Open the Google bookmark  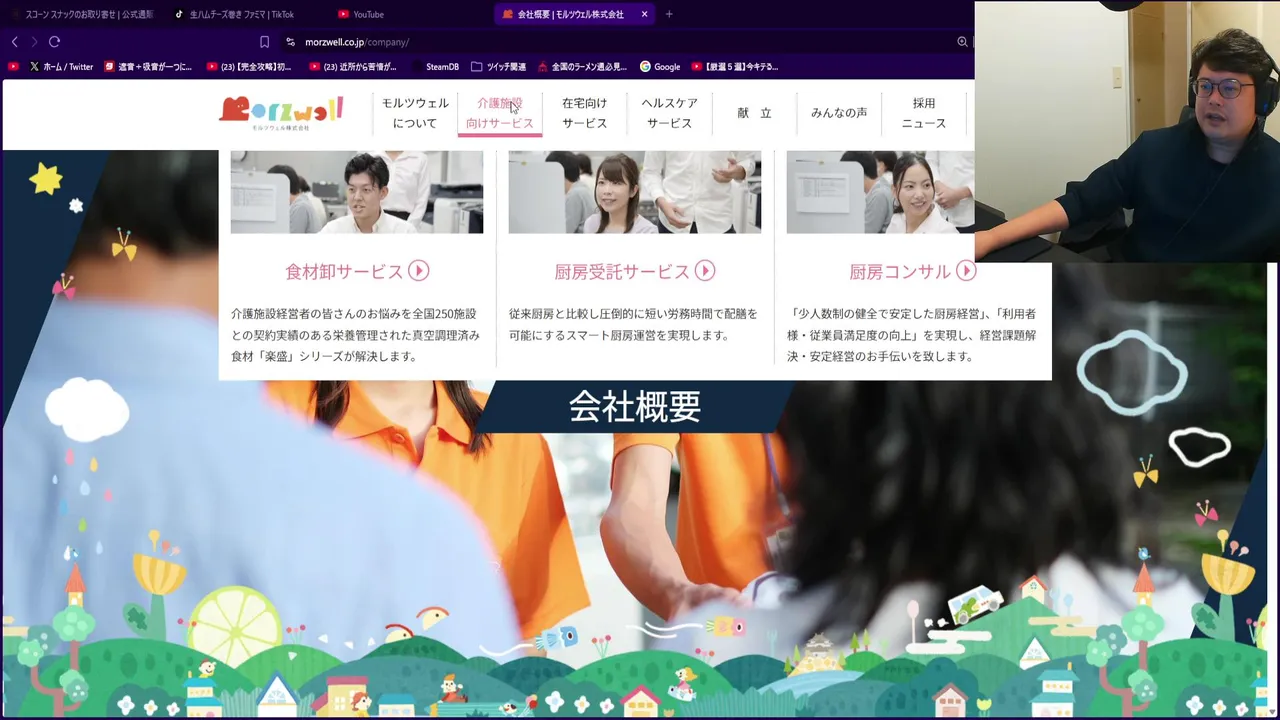click(x=660, y=67)
